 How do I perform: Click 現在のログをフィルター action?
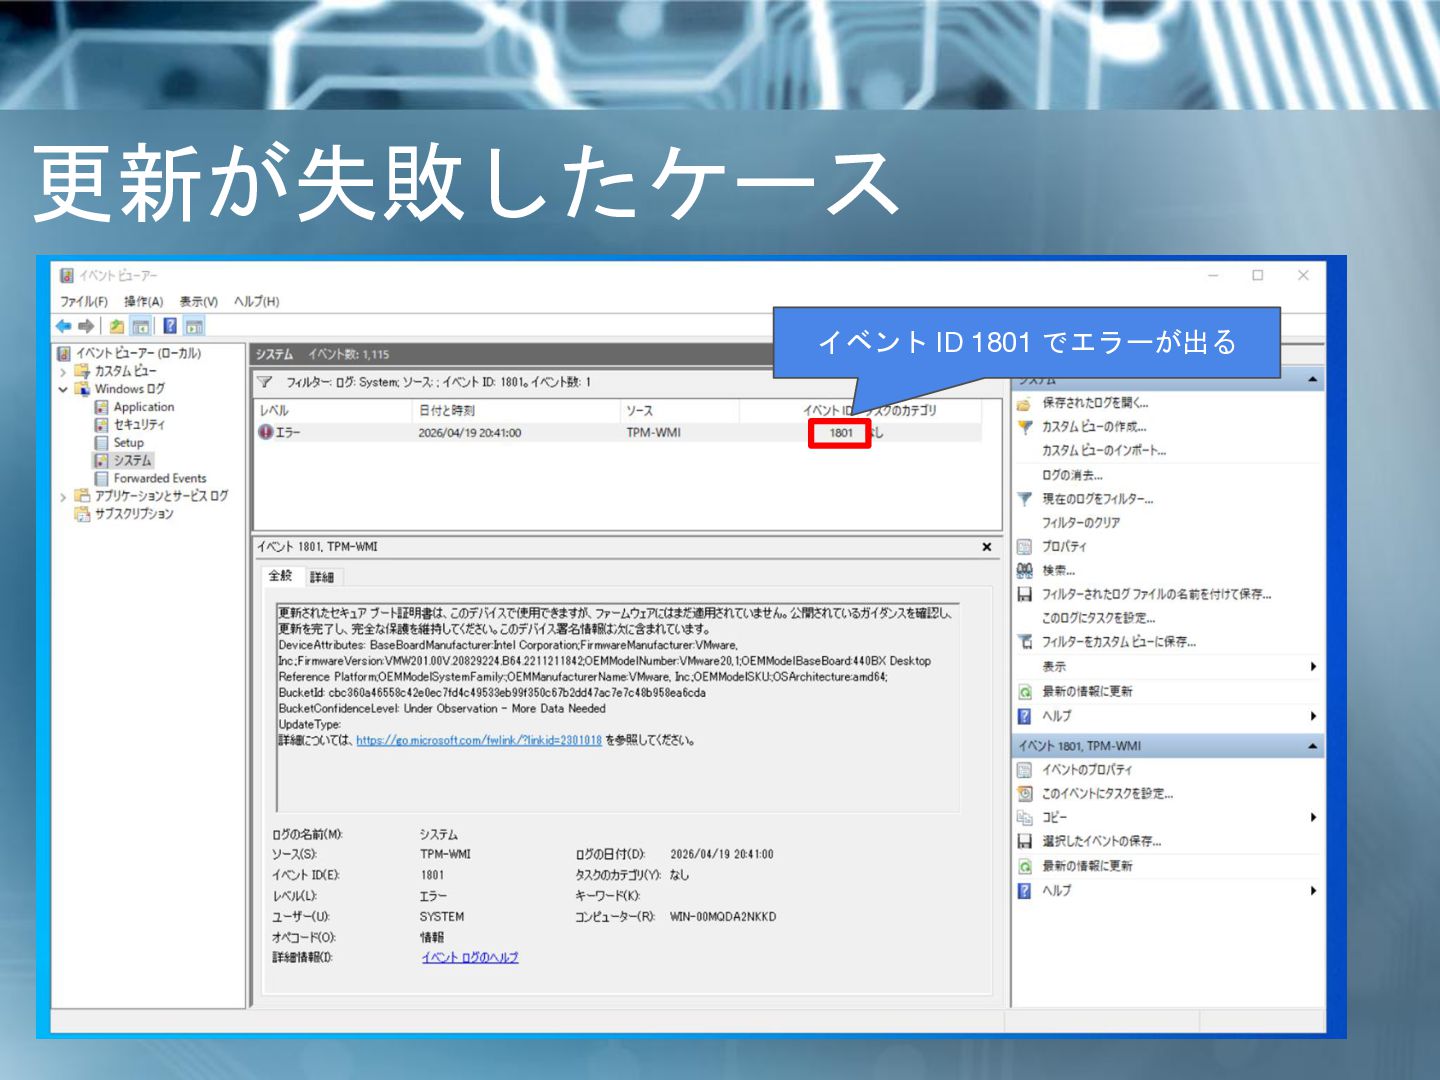tap(1097, 499)
